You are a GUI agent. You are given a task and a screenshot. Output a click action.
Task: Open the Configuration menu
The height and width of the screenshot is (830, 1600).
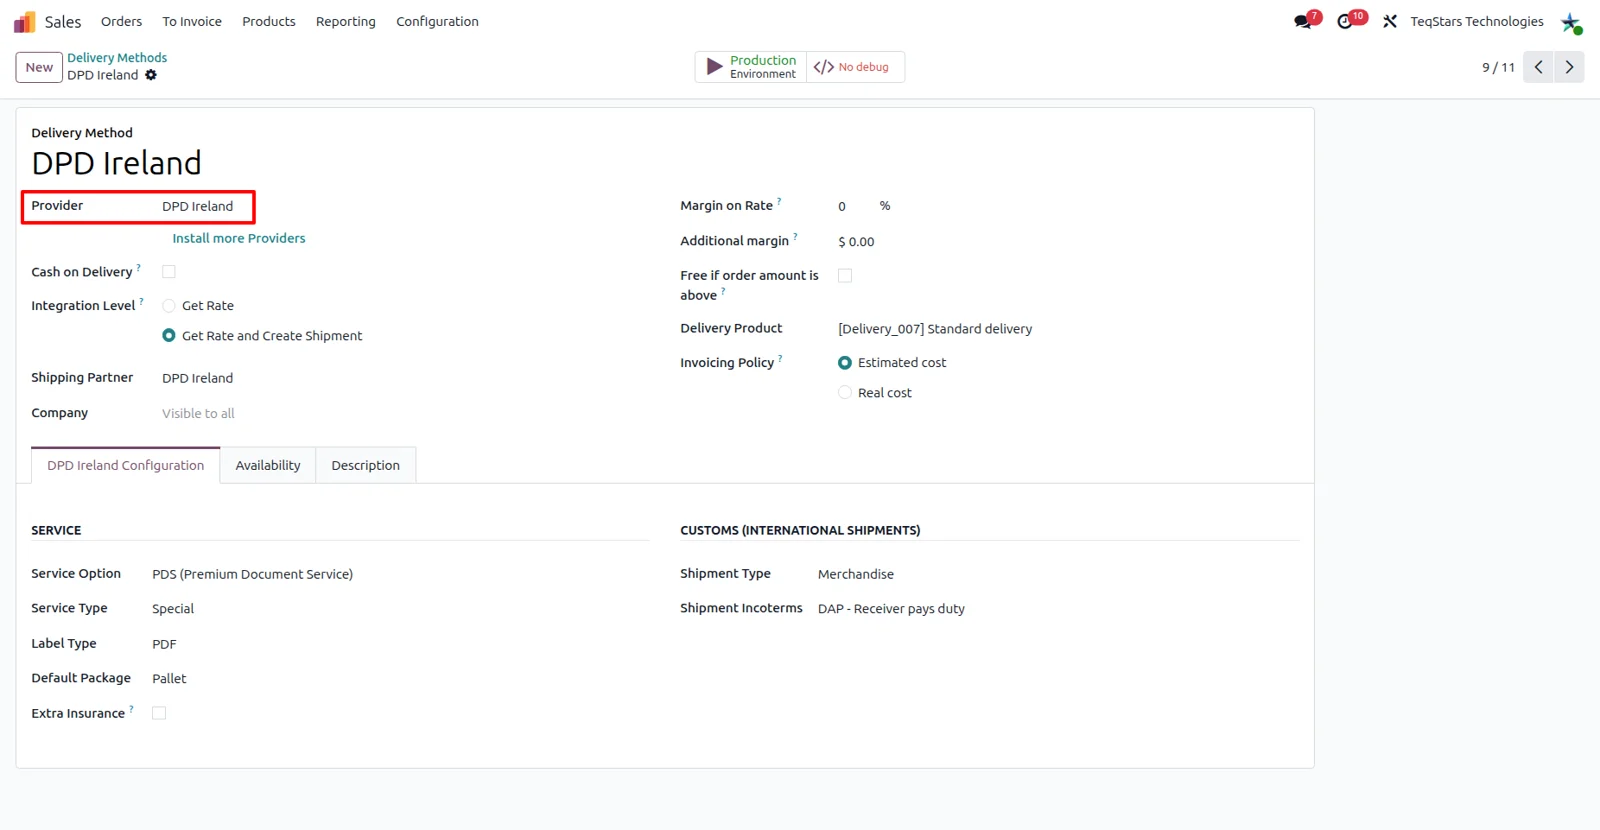(x=437, y=21)
